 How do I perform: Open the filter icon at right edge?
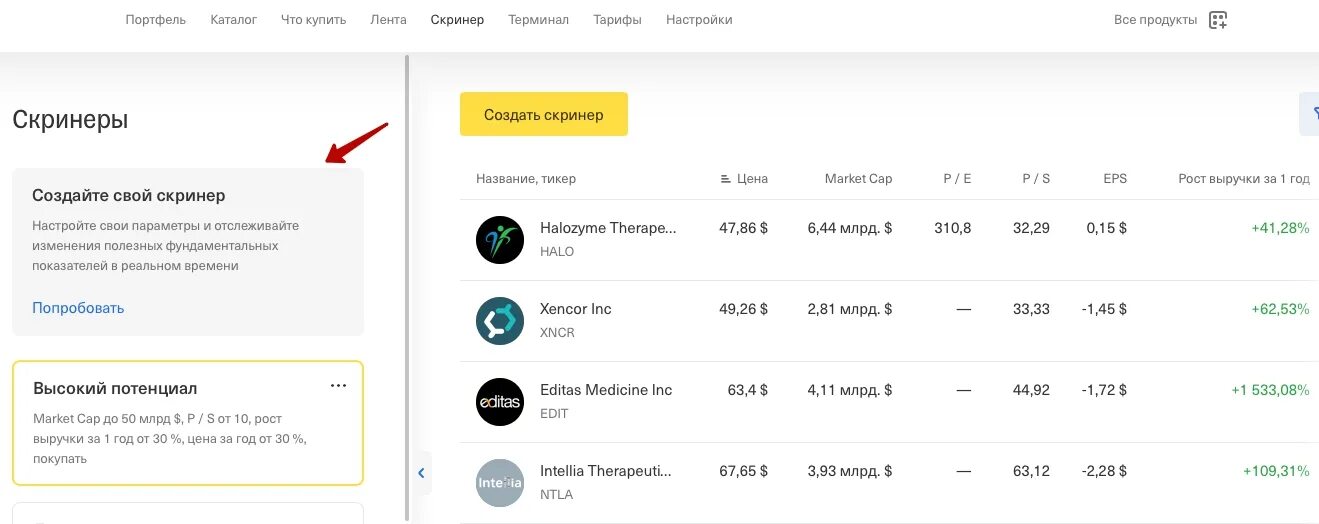tap(1311, 114)
